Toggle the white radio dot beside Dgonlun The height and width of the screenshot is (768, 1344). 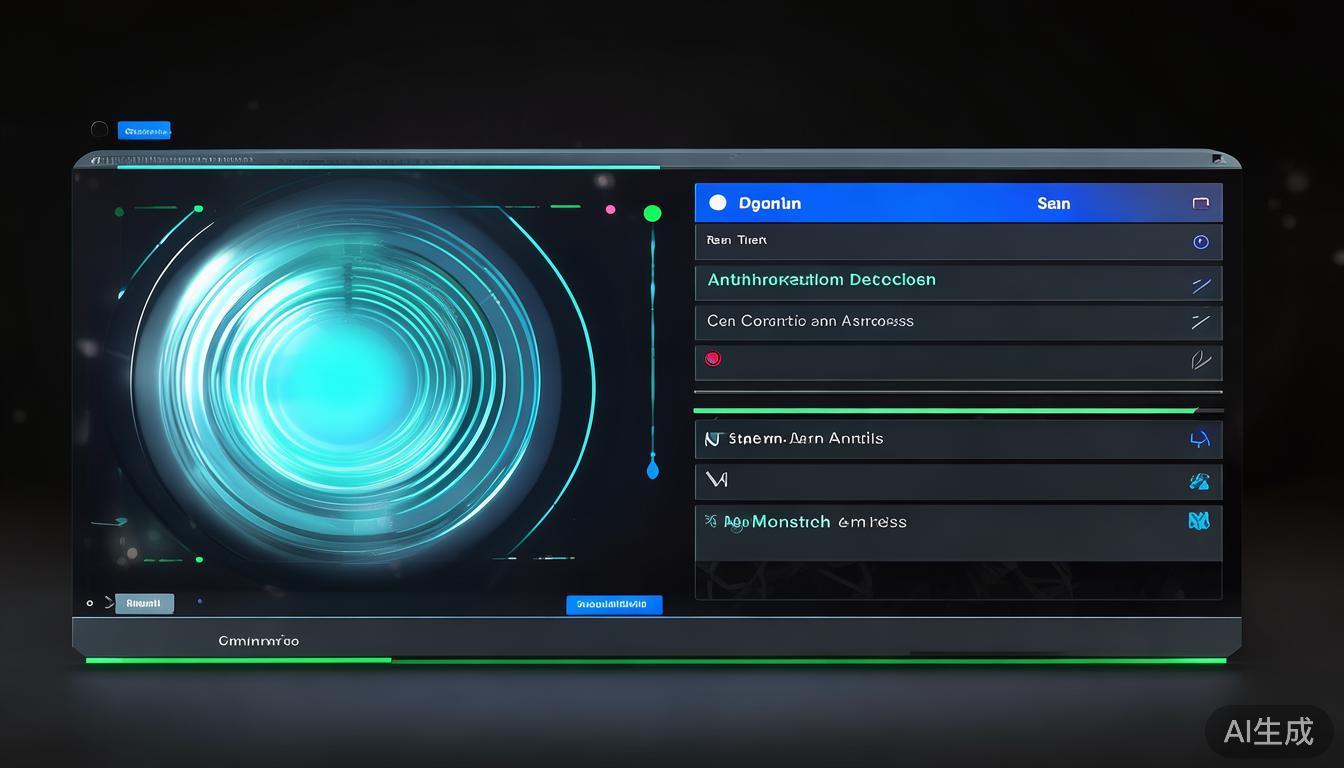(x=717, y=203)
